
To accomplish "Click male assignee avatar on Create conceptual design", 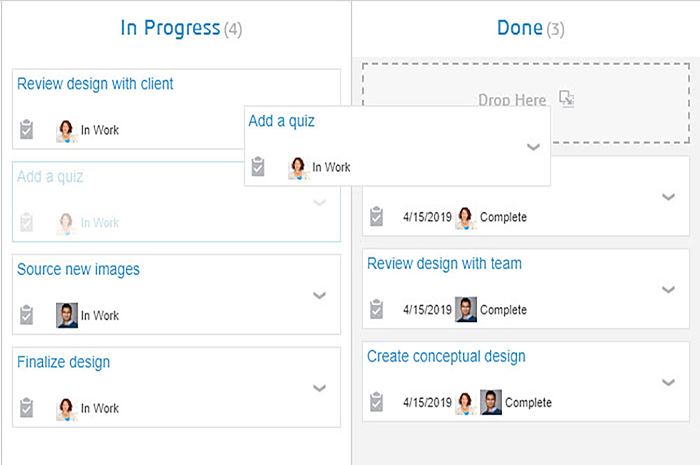I will pyautogui.click(x=490, y=402).
